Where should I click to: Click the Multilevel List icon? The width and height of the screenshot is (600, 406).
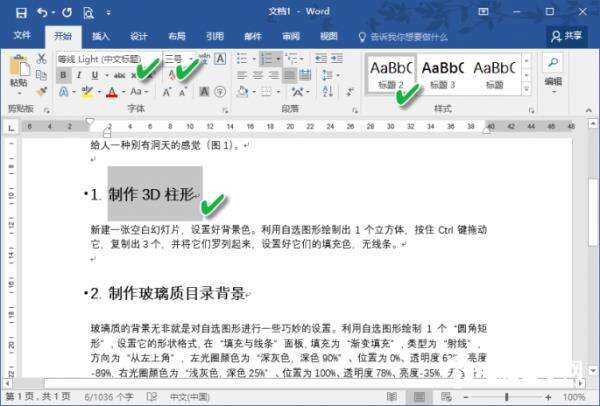(292, 59)
